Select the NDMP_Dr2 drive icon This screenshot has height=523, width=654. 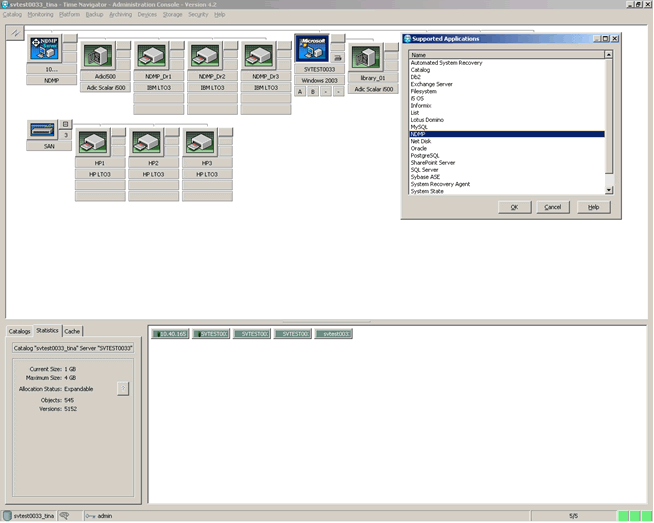[205, 56]
